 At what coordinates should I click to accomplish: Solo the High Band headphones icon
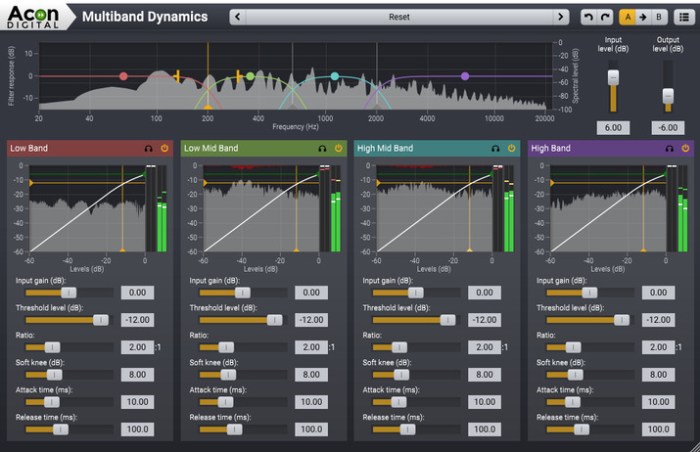tap(670, 148)
